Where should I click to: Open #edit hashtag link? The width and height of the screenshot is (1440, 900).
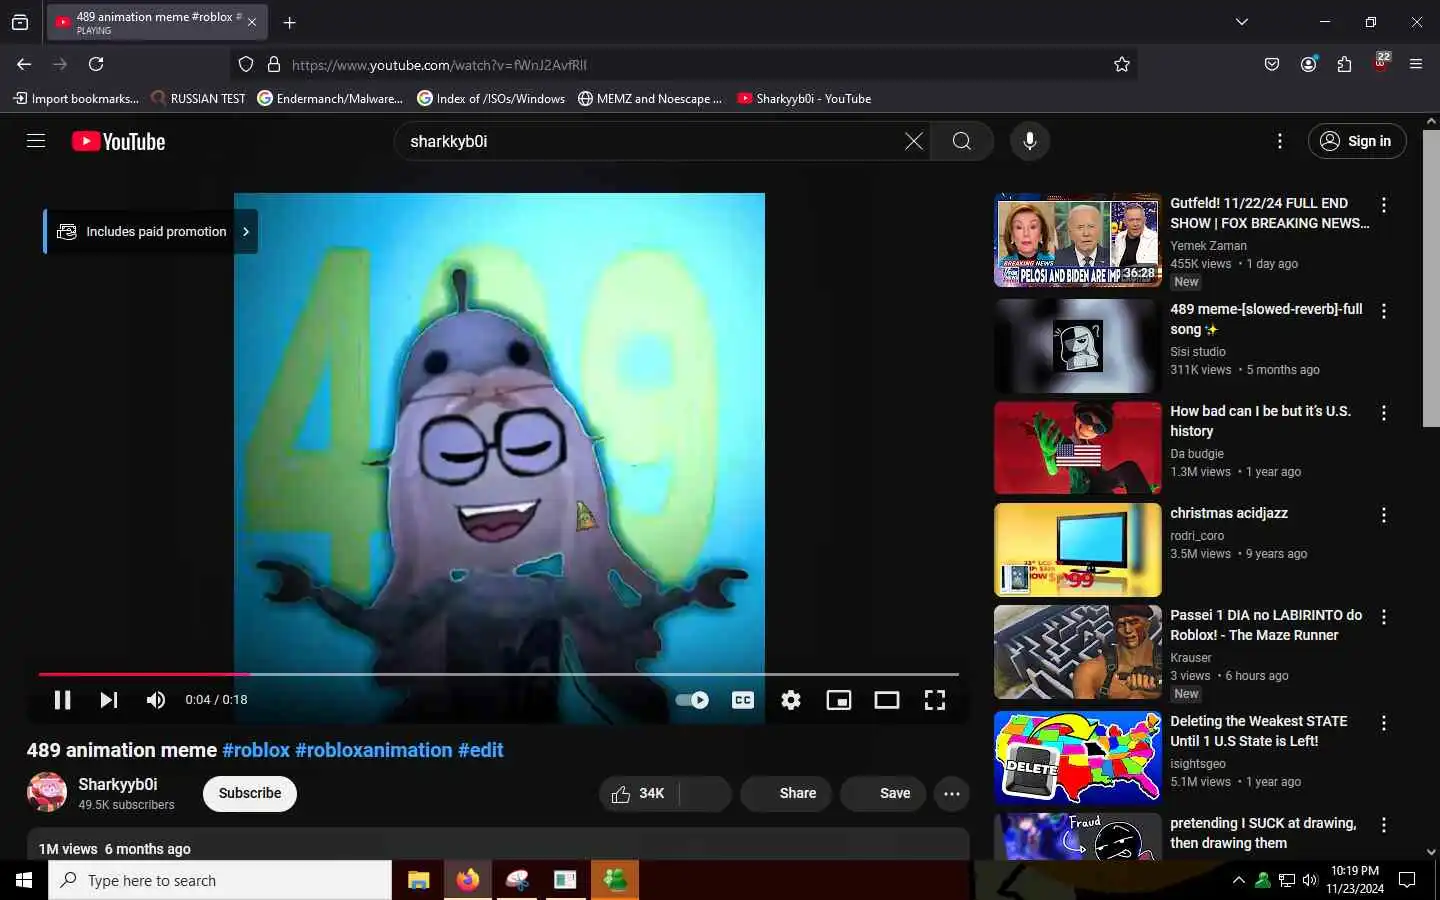[481, 750]
